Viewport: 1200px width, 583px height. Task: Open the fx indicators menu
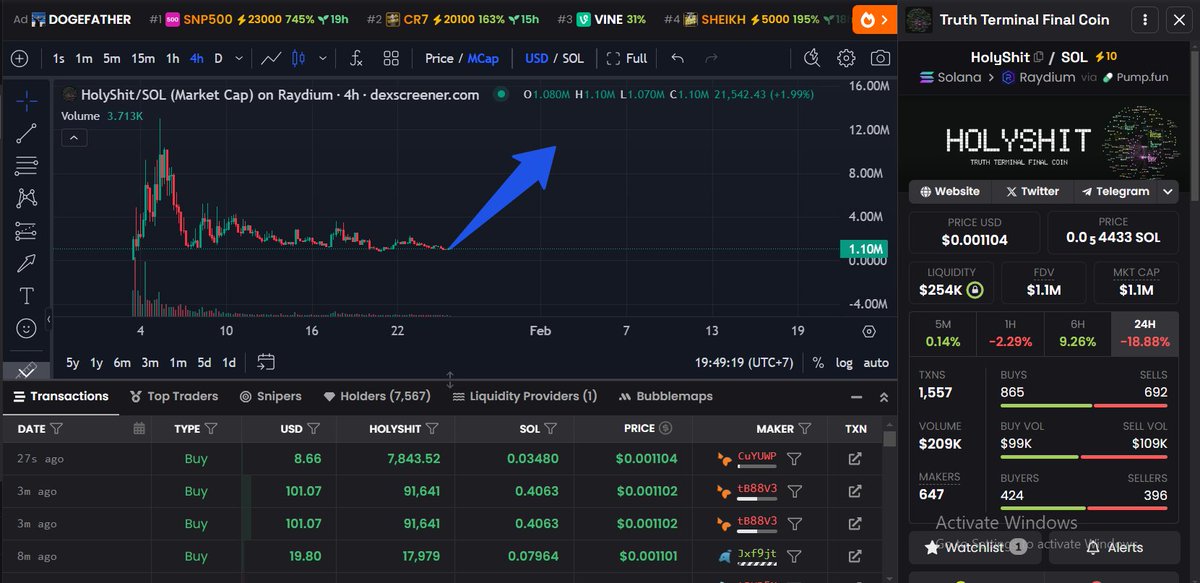click(x=357, y=58)
